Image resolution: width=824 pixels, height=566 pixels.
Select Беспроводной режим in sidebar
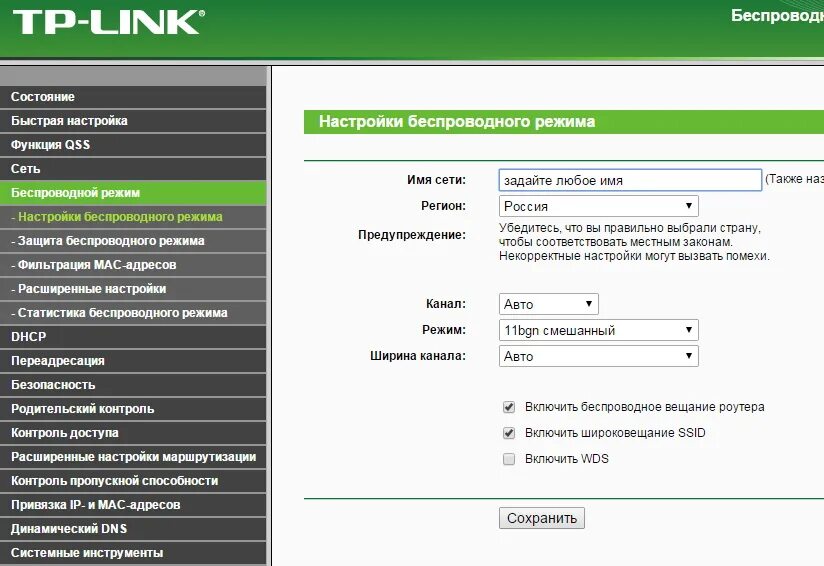(x=133, y=193)
